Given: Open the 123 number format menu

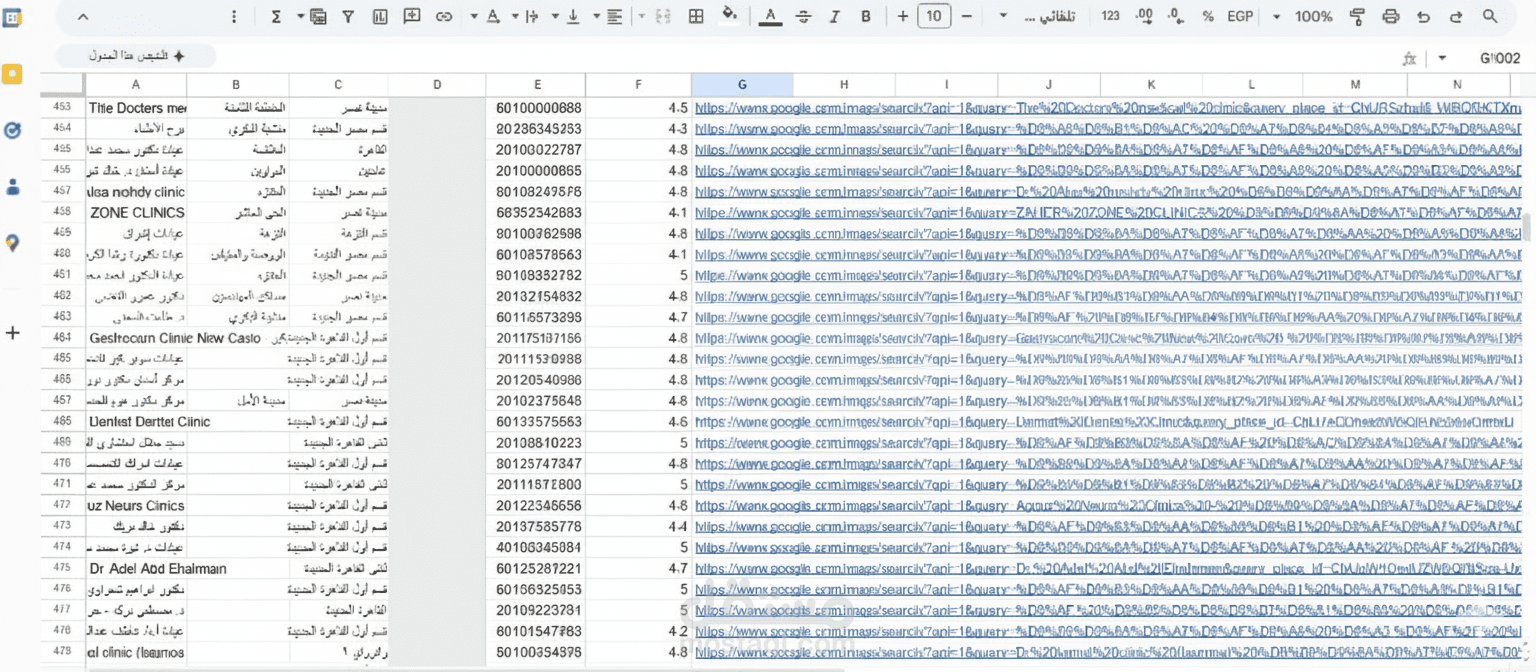Looking at the screenshot, I should [x=1110, y=17].
